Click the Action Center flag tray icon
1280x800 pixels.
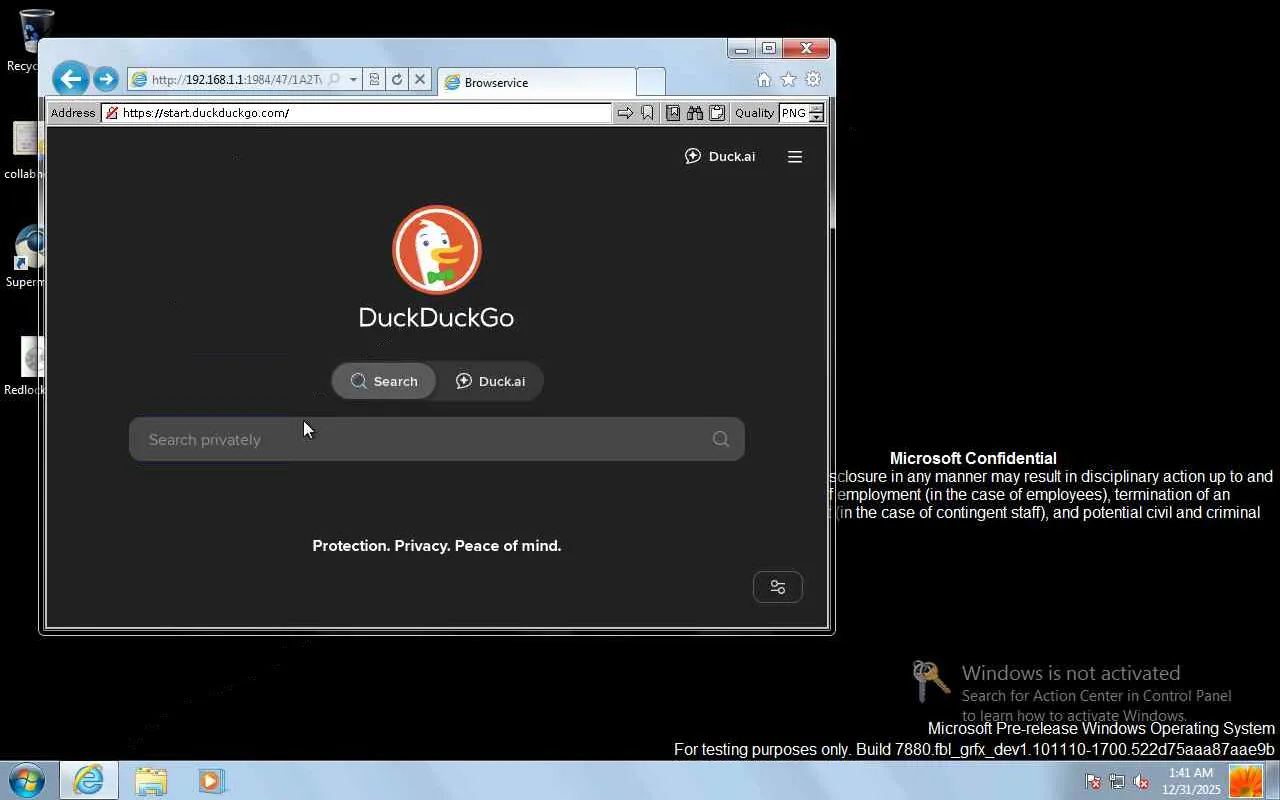[x=1093, y=782]
